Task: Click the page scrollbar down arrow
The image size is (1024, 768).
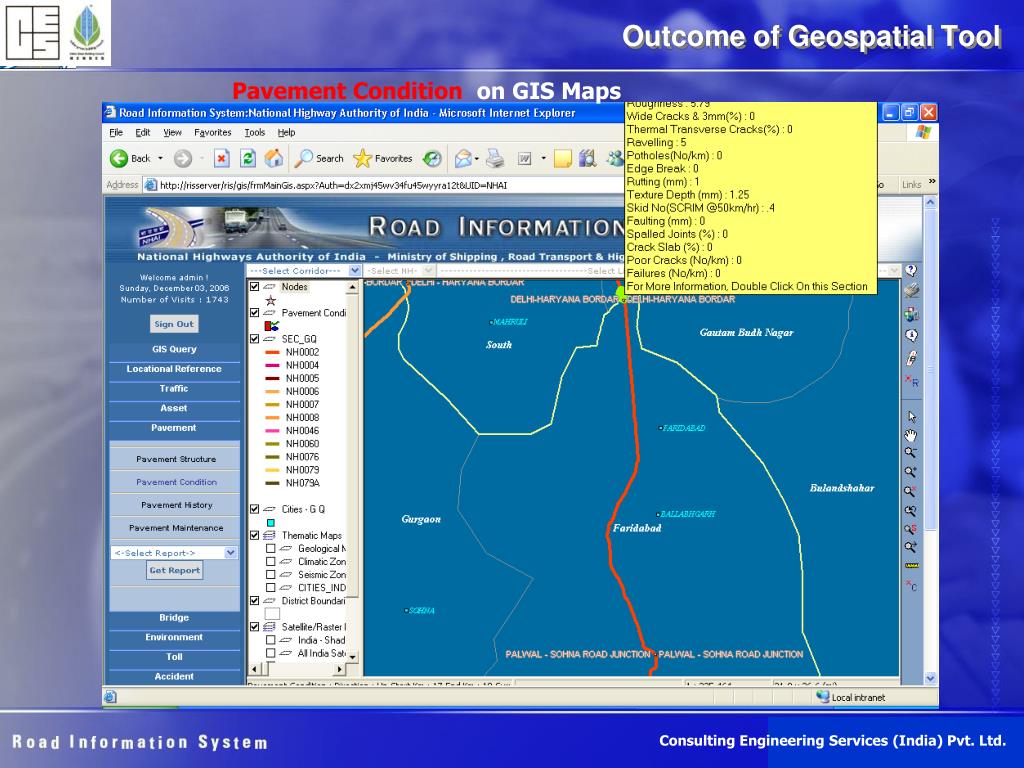Action: coord(930,679)
